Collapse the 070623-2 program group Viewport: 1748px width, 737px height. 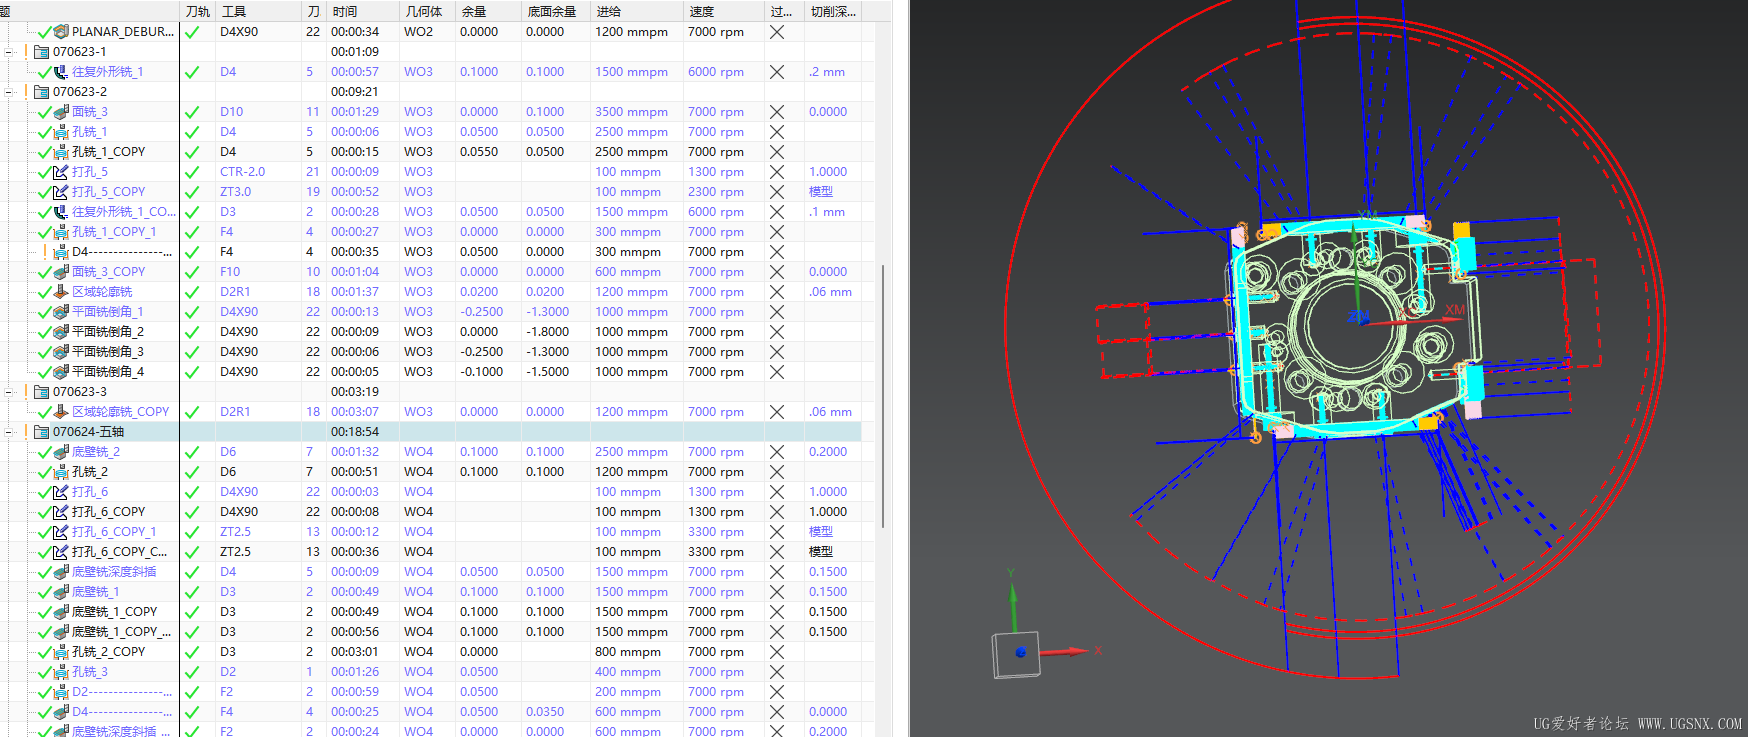9,92
